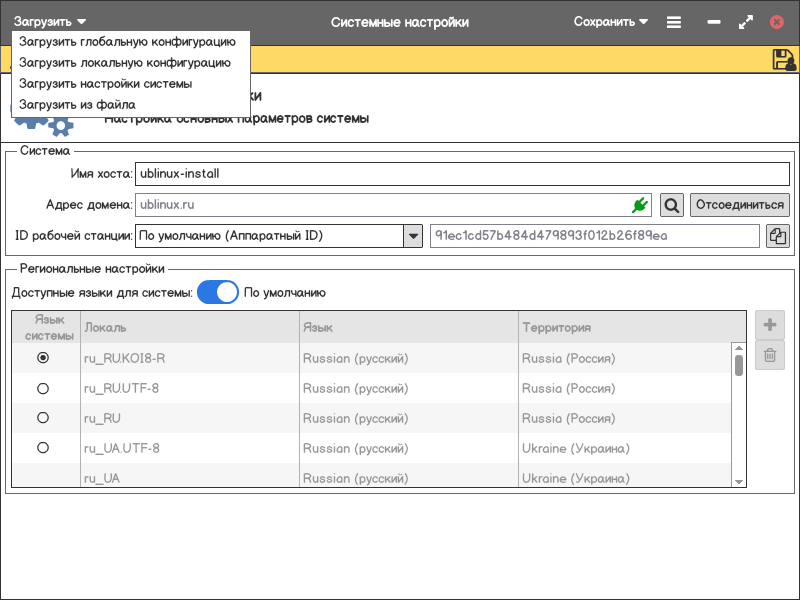Screen dimensions: 800x600
Task: Choose Загрузить глобальную конфигурацию
Action: (127, 42)
